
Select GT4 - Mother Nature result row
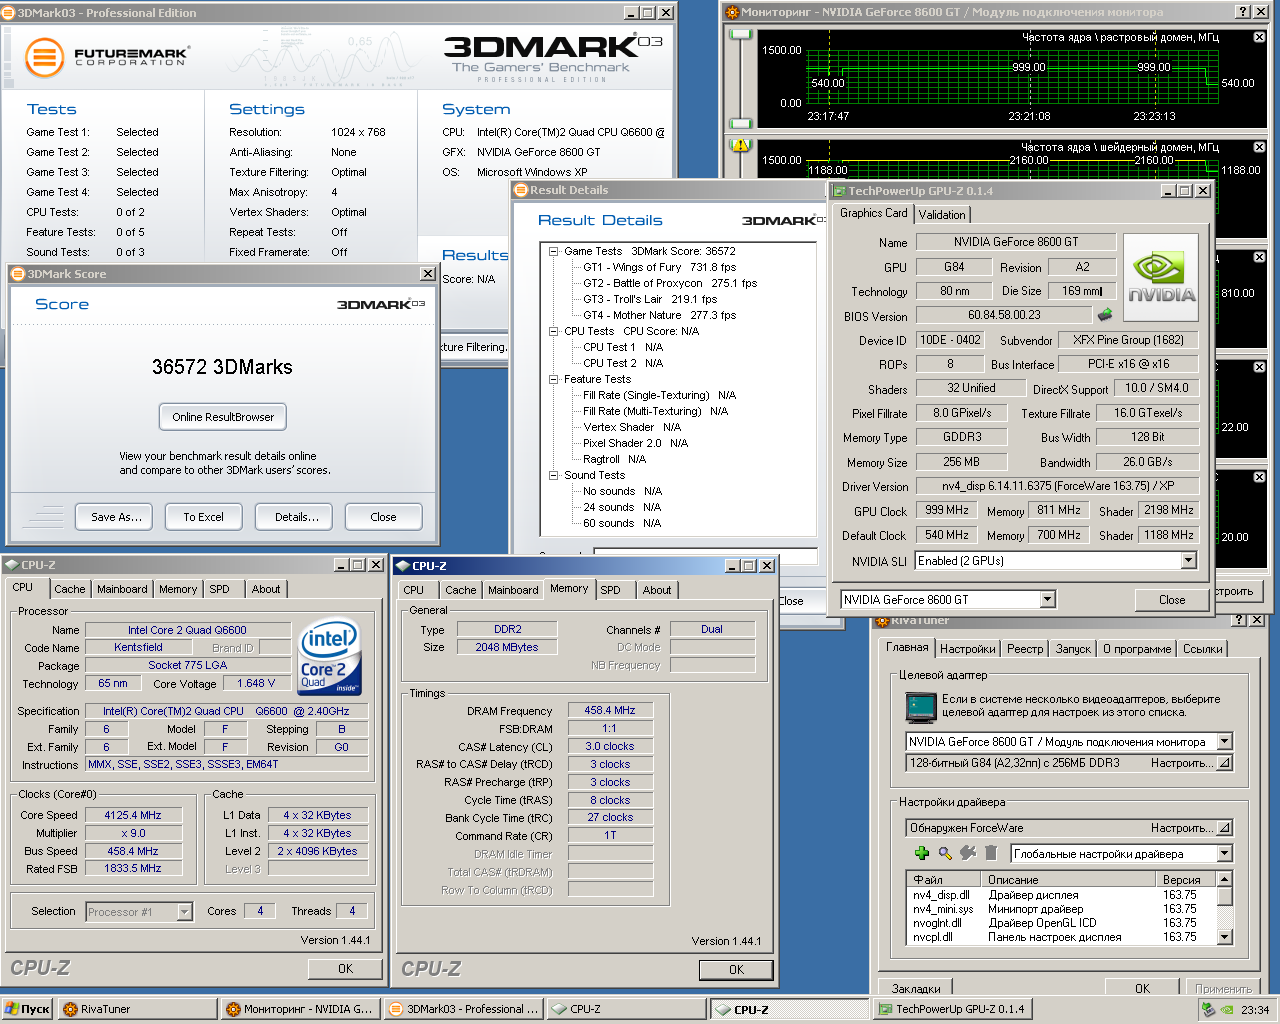pyautogui.click(x=659, y=315)
